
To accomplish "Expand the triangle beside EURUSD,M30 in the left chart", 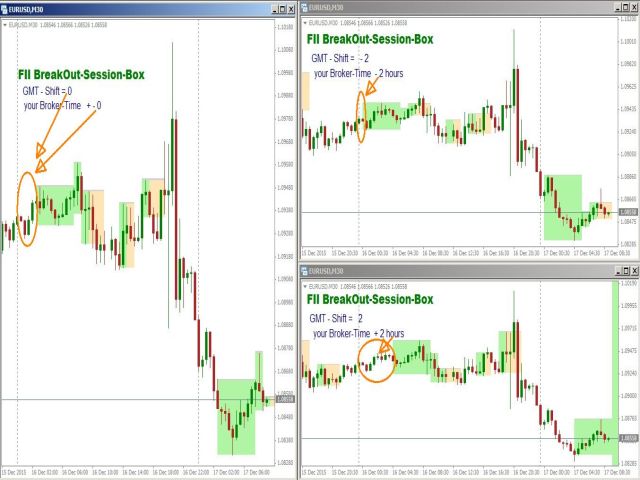I will [x=5, y=25].
